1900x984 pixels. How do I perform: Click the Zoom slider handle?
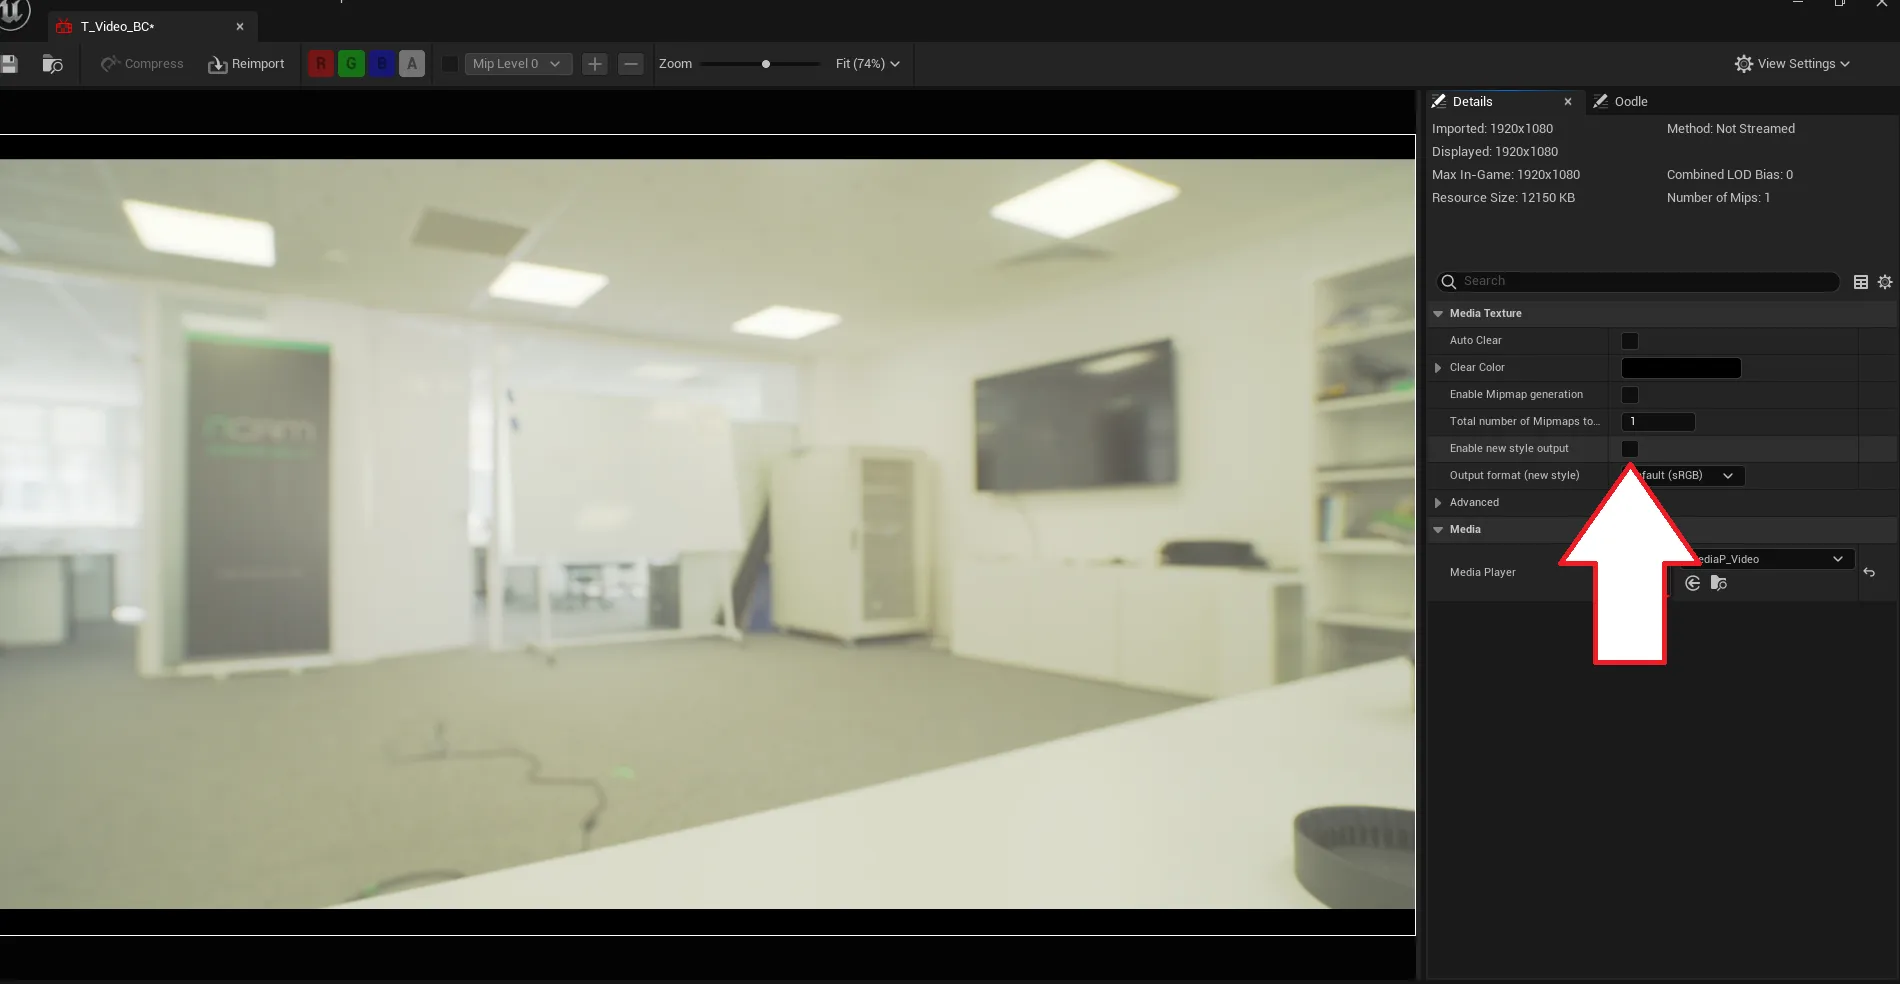[766, 64]
